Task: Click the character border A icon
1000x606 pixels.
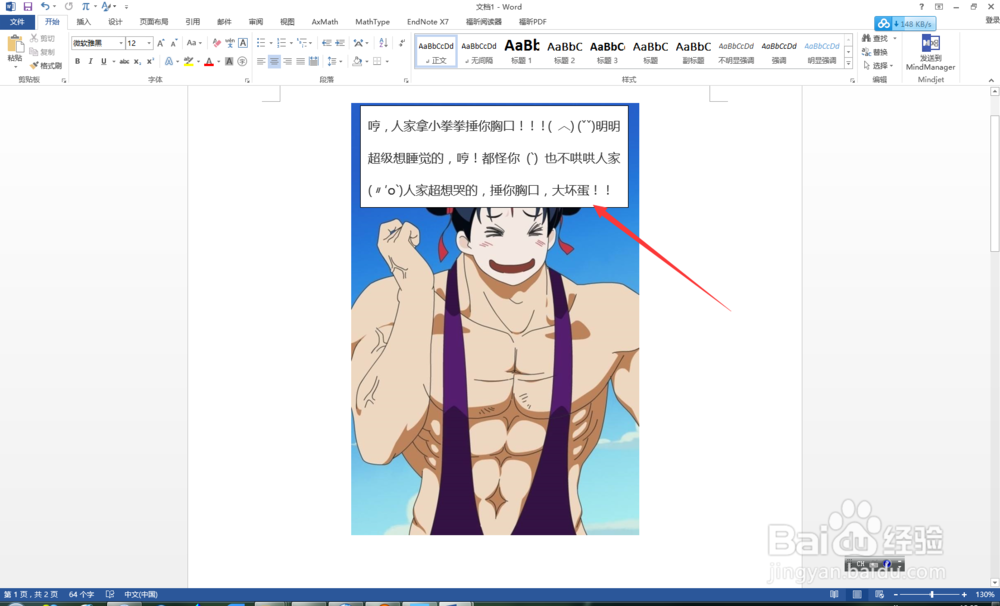Action: pyautogui.click(x=243, y=43)
